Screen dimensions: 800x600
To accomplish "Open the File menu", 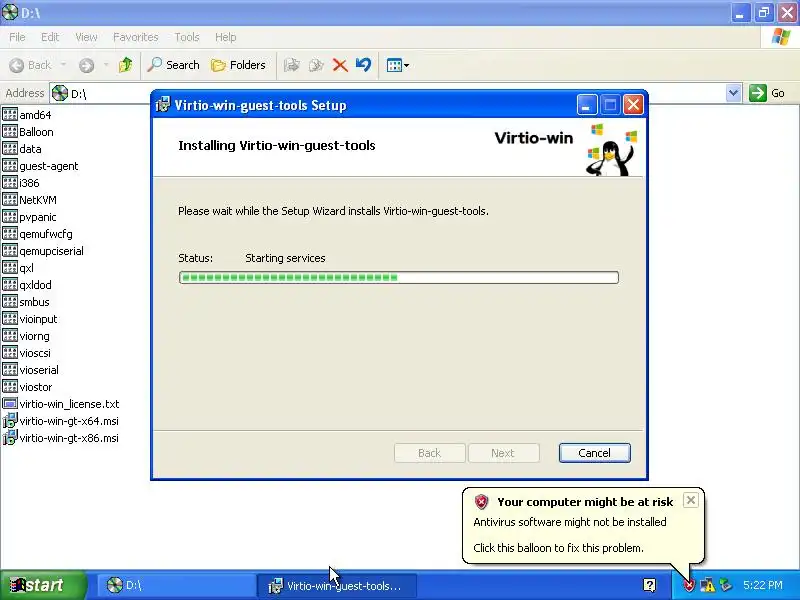I will pyautogui.click(x=17, y=37).
